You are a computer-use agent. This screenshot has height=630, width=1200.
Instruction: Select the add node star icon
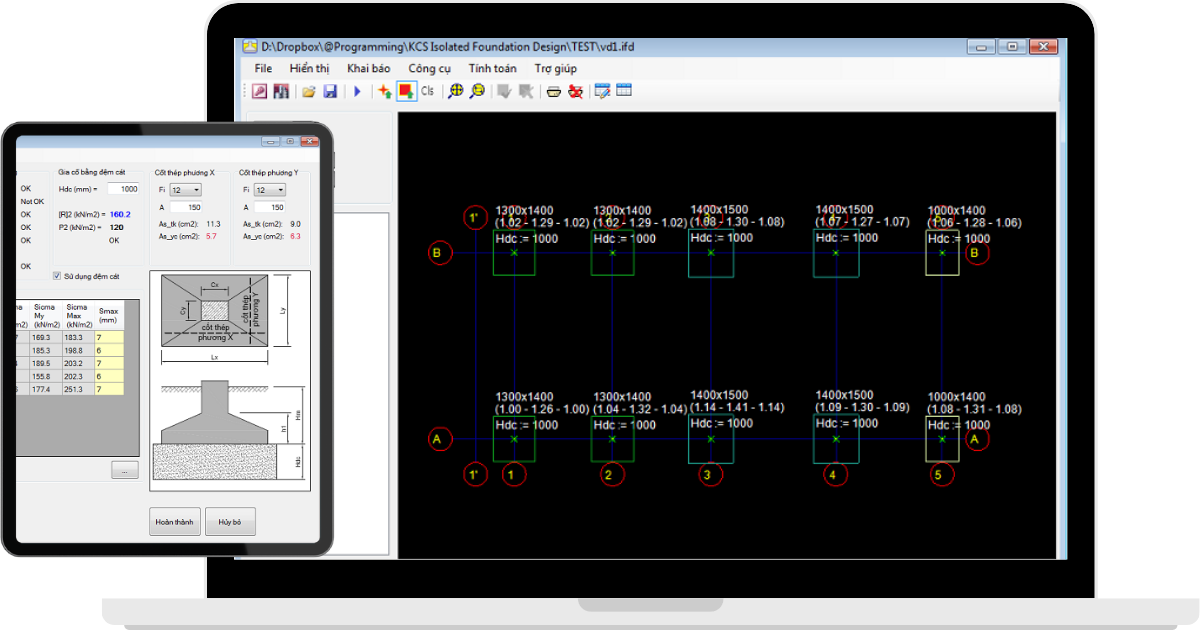(385, 91)
